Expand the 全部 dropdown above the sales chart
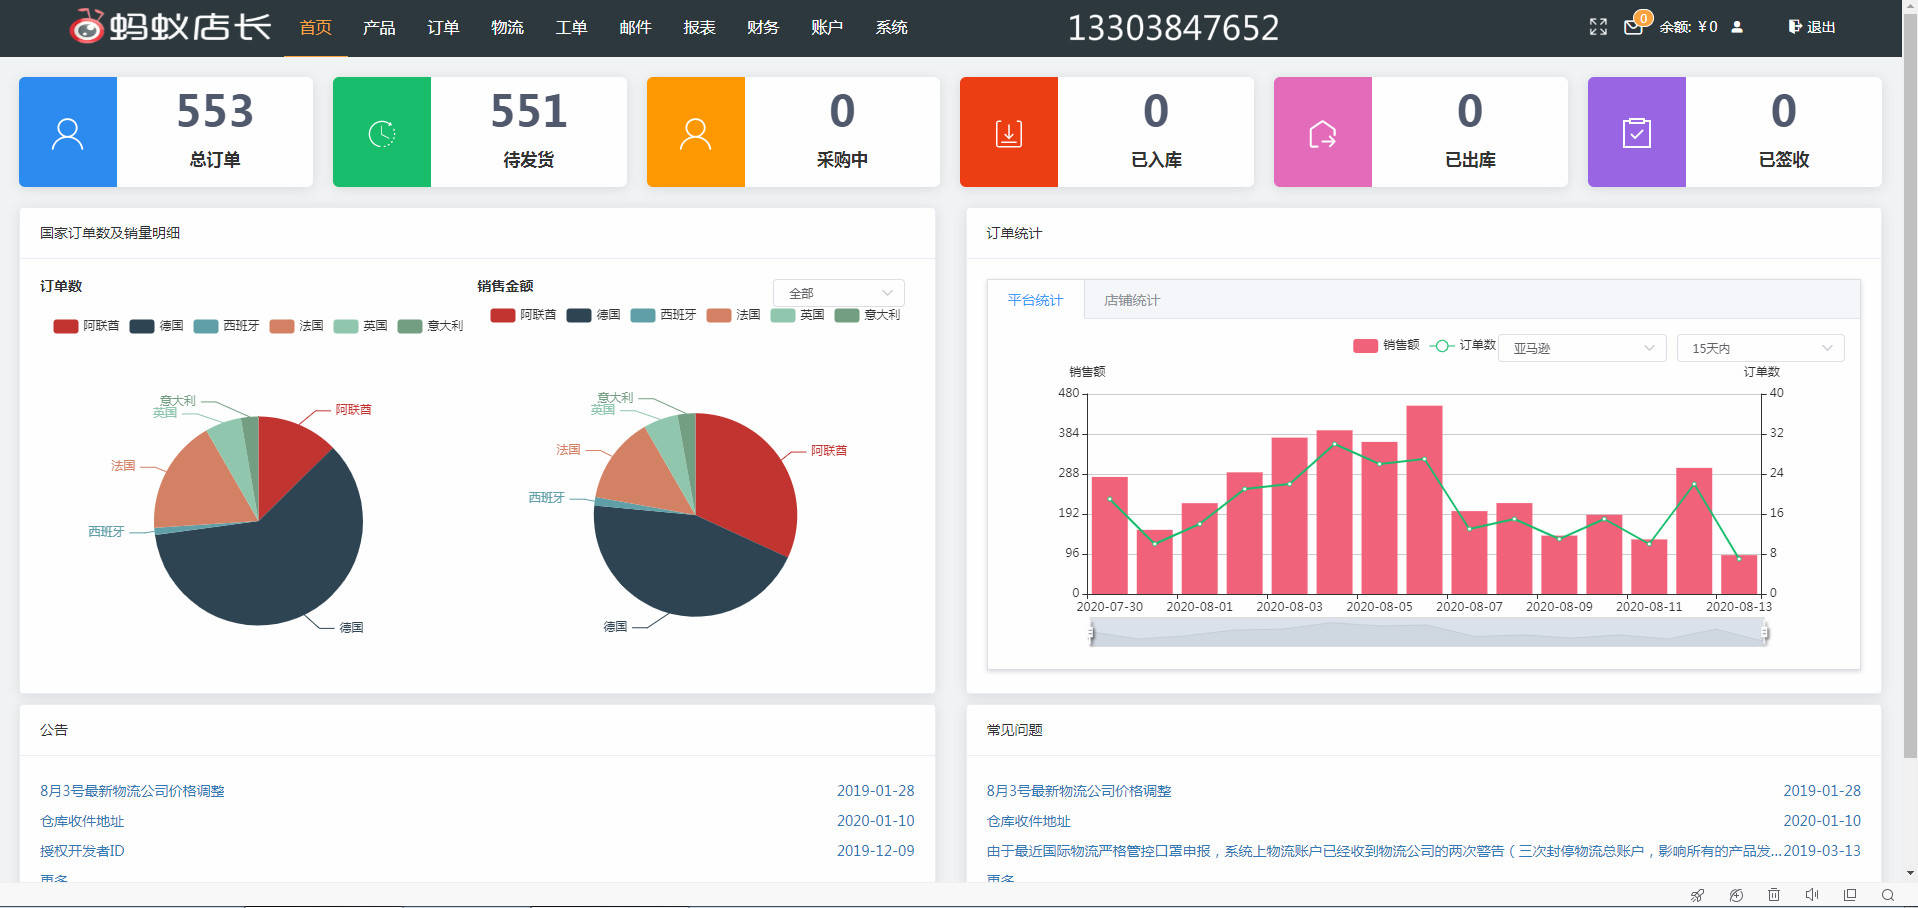Image resolution: width=1918 pixels, height=908 pixels. click(x=838, y=292)
